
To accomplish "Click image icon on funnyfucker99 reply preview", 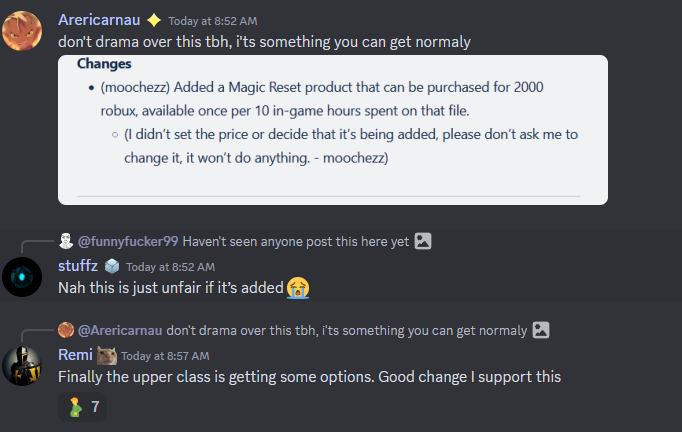I will [423, 241].
